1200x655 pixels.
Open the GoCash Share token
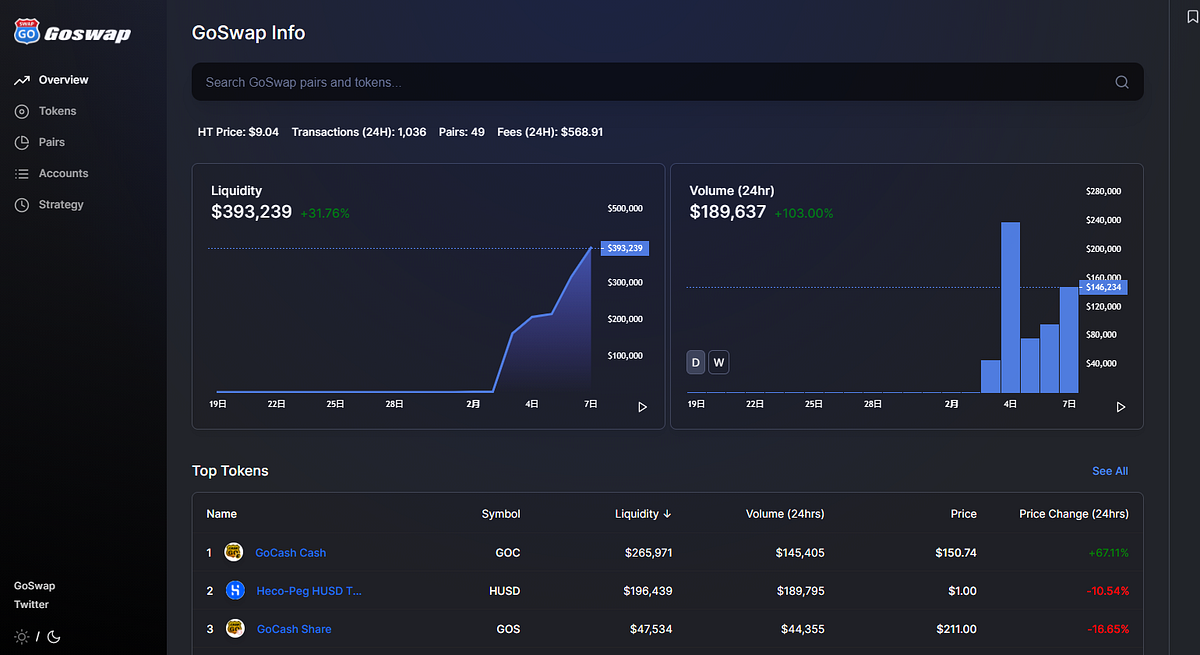(294, 629)
